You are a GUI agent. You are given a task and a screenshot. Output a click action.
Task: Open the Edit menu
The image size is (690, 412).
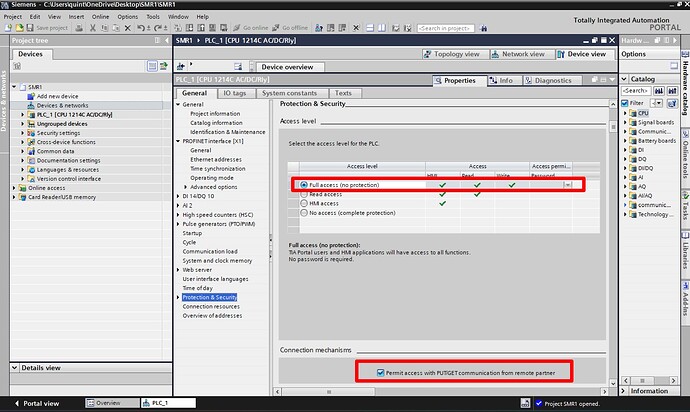(x=35, y=17)
